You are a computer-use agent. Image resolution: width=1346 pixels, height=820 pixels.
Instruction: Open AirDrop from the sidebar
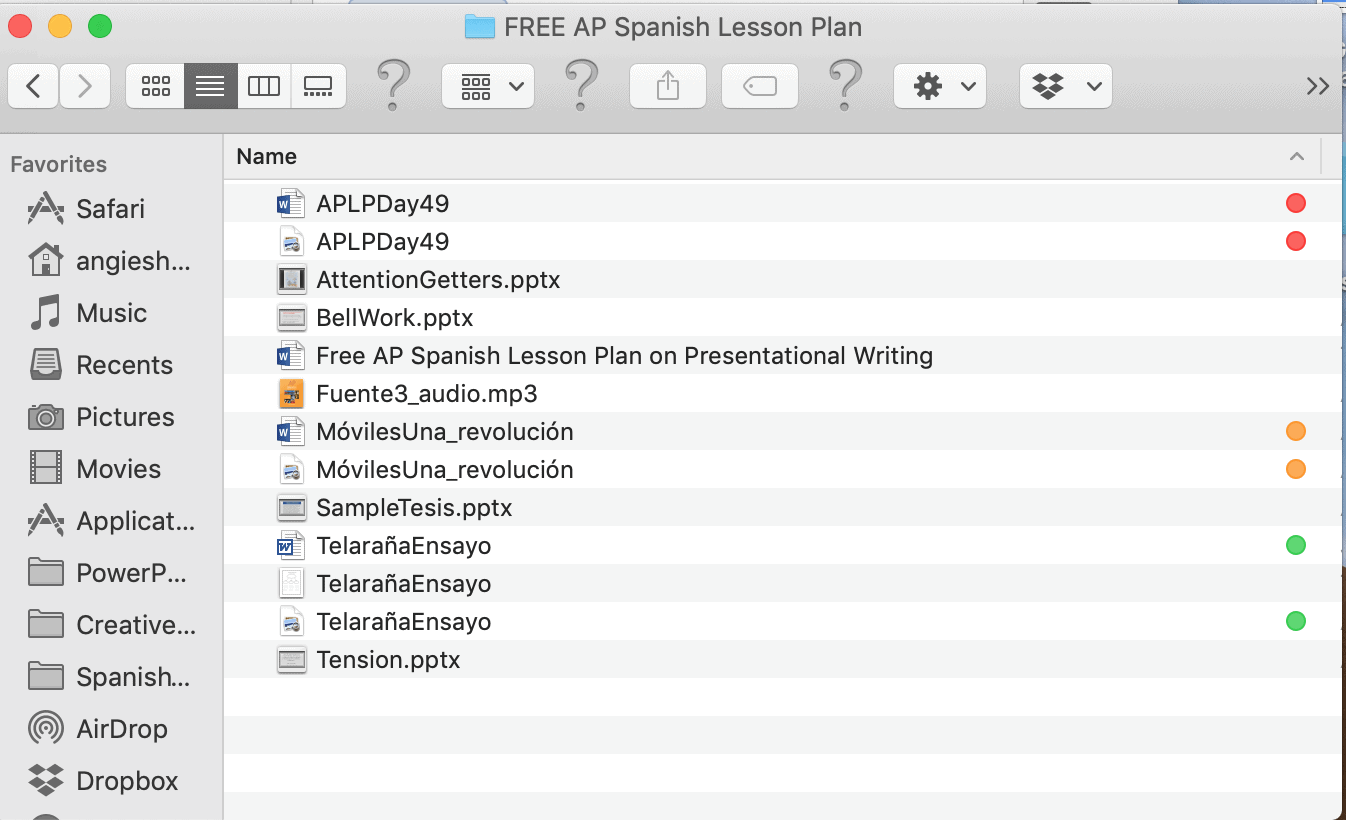[120, 728]
